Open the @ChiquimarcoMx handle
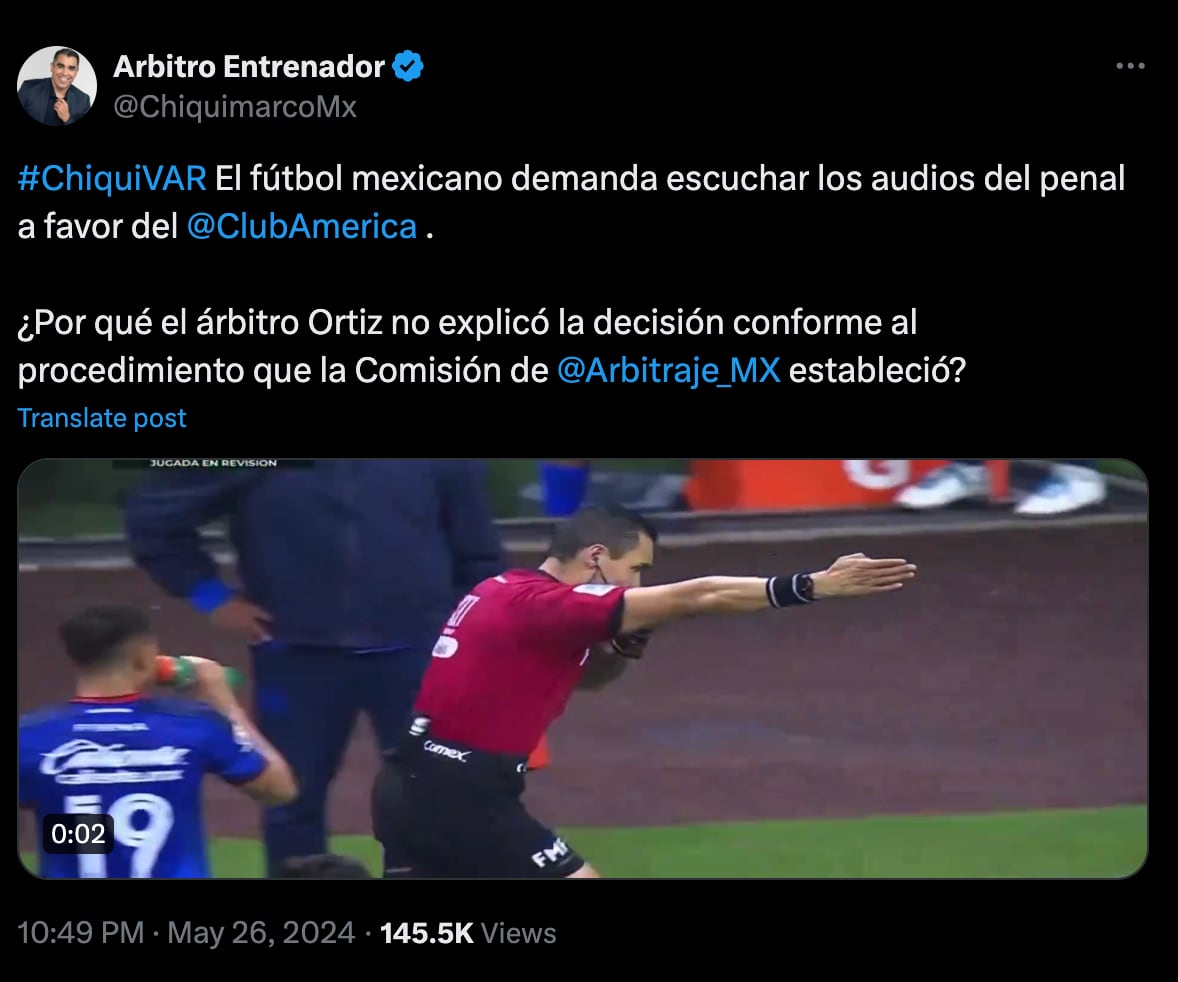This screenshot has height=982, width=1178. coord(234,107)
